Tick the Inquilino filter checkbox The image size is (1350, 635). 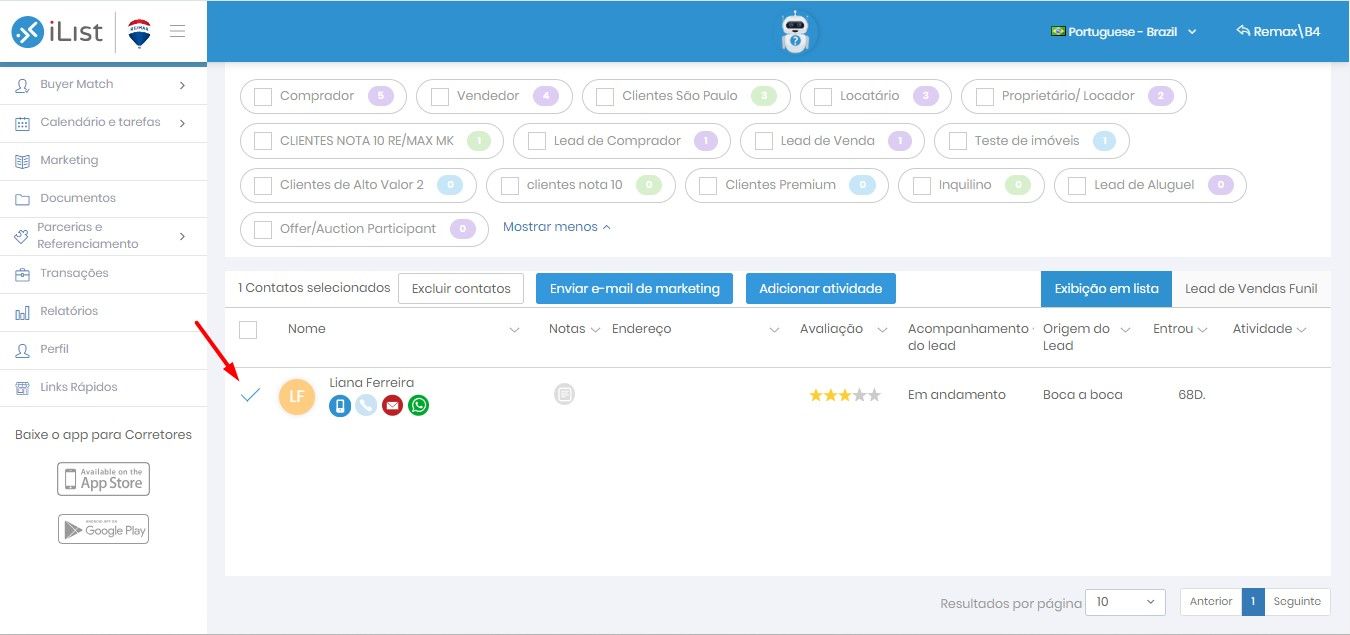tap(922, 185)
